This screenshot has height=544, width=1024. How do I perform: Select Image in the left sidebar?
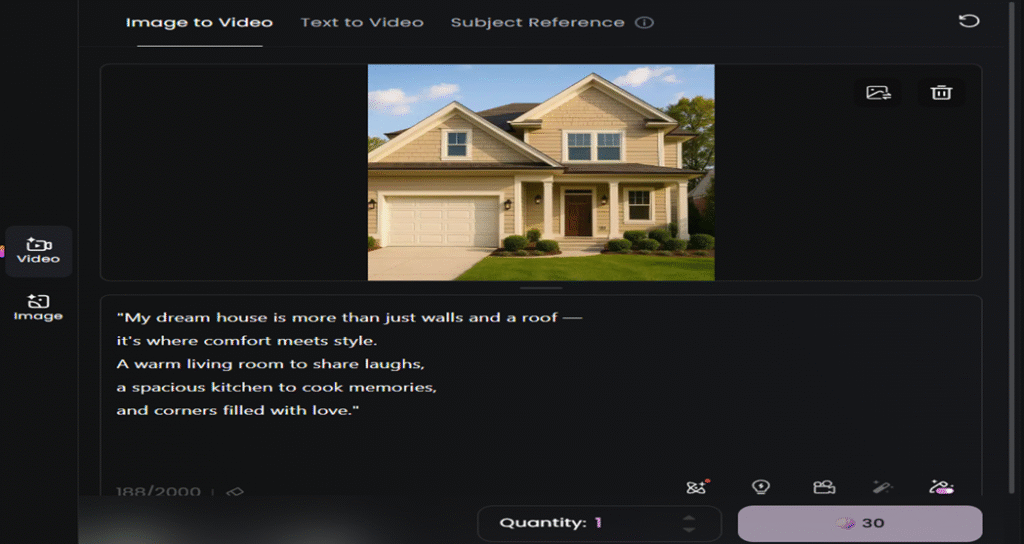[x=39, y=308]
